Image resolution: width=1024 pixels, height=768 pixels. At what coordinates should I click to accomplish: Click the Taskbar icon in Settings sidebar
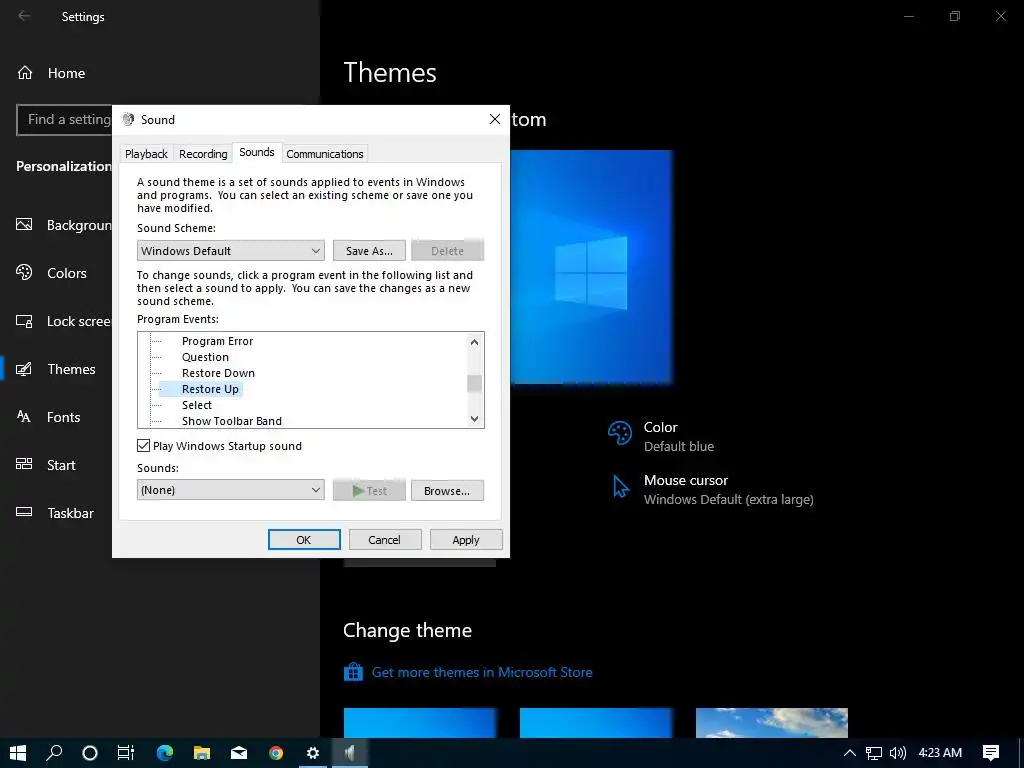pyautogui.click(x=24, y=512)
